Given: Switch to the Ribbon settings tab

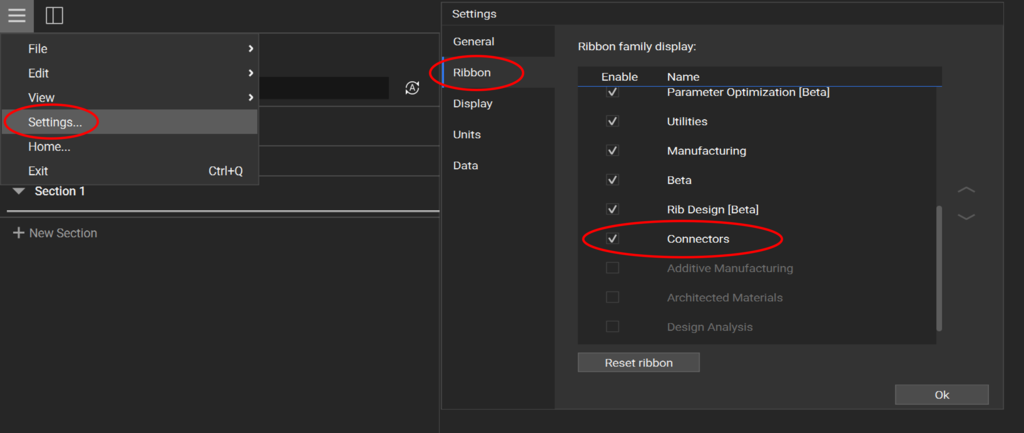Looking at the screenshot, I should 498,72.
